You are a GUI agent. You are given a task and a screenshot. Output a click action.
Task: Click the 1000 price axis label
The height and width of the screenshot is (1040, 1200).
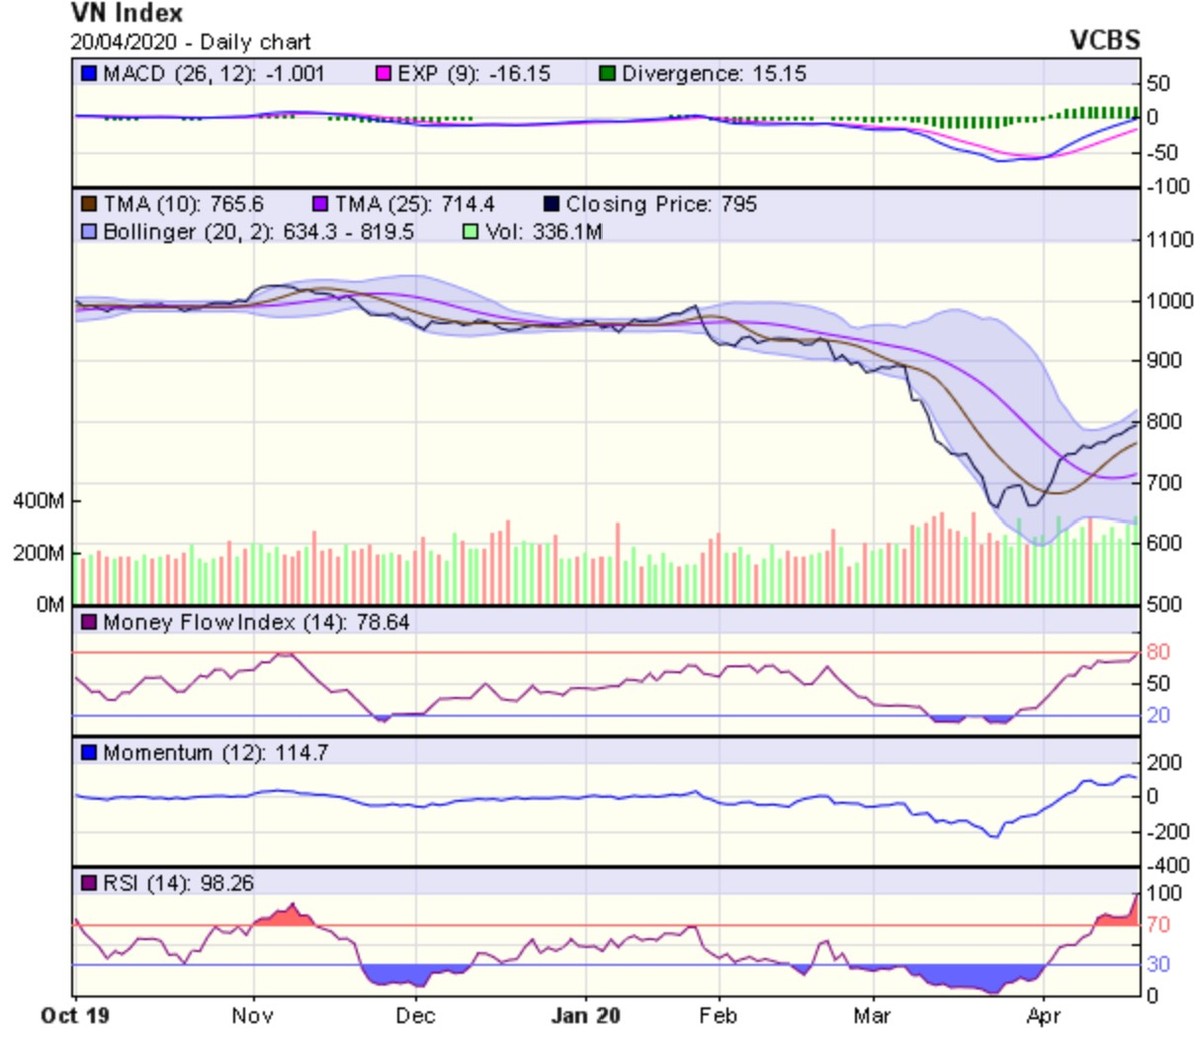pos(1169,301)
